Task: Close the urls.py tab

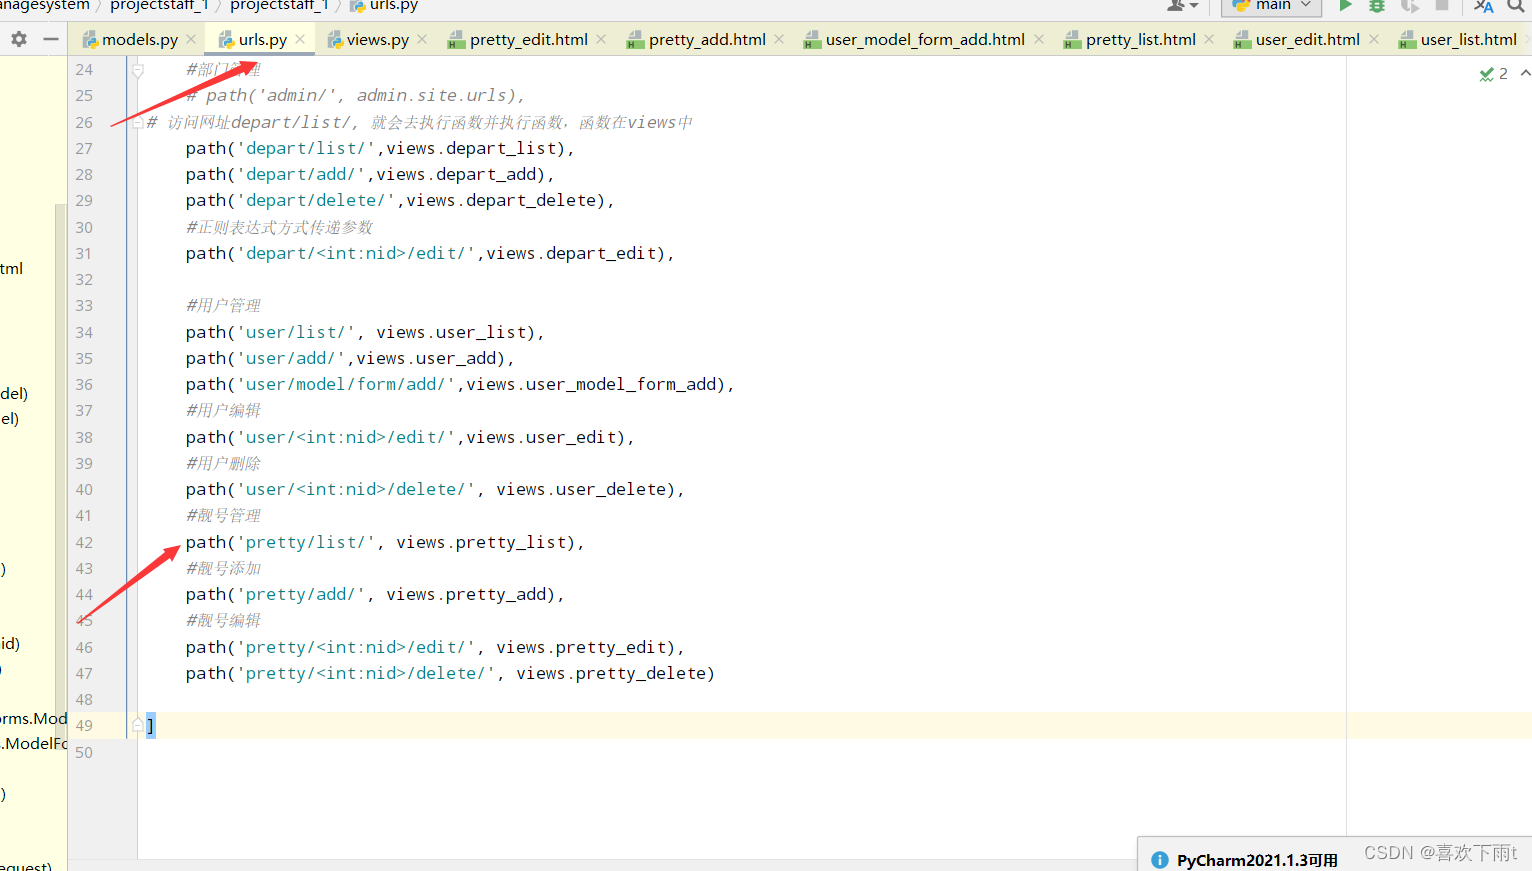Action: (x=300, y=39)
